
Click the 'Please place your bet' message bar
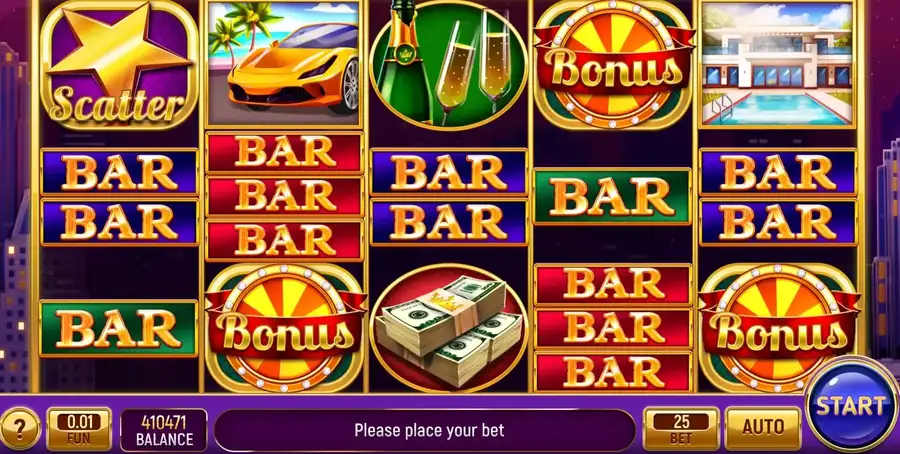pyautogui.click(x=425, y=430)
